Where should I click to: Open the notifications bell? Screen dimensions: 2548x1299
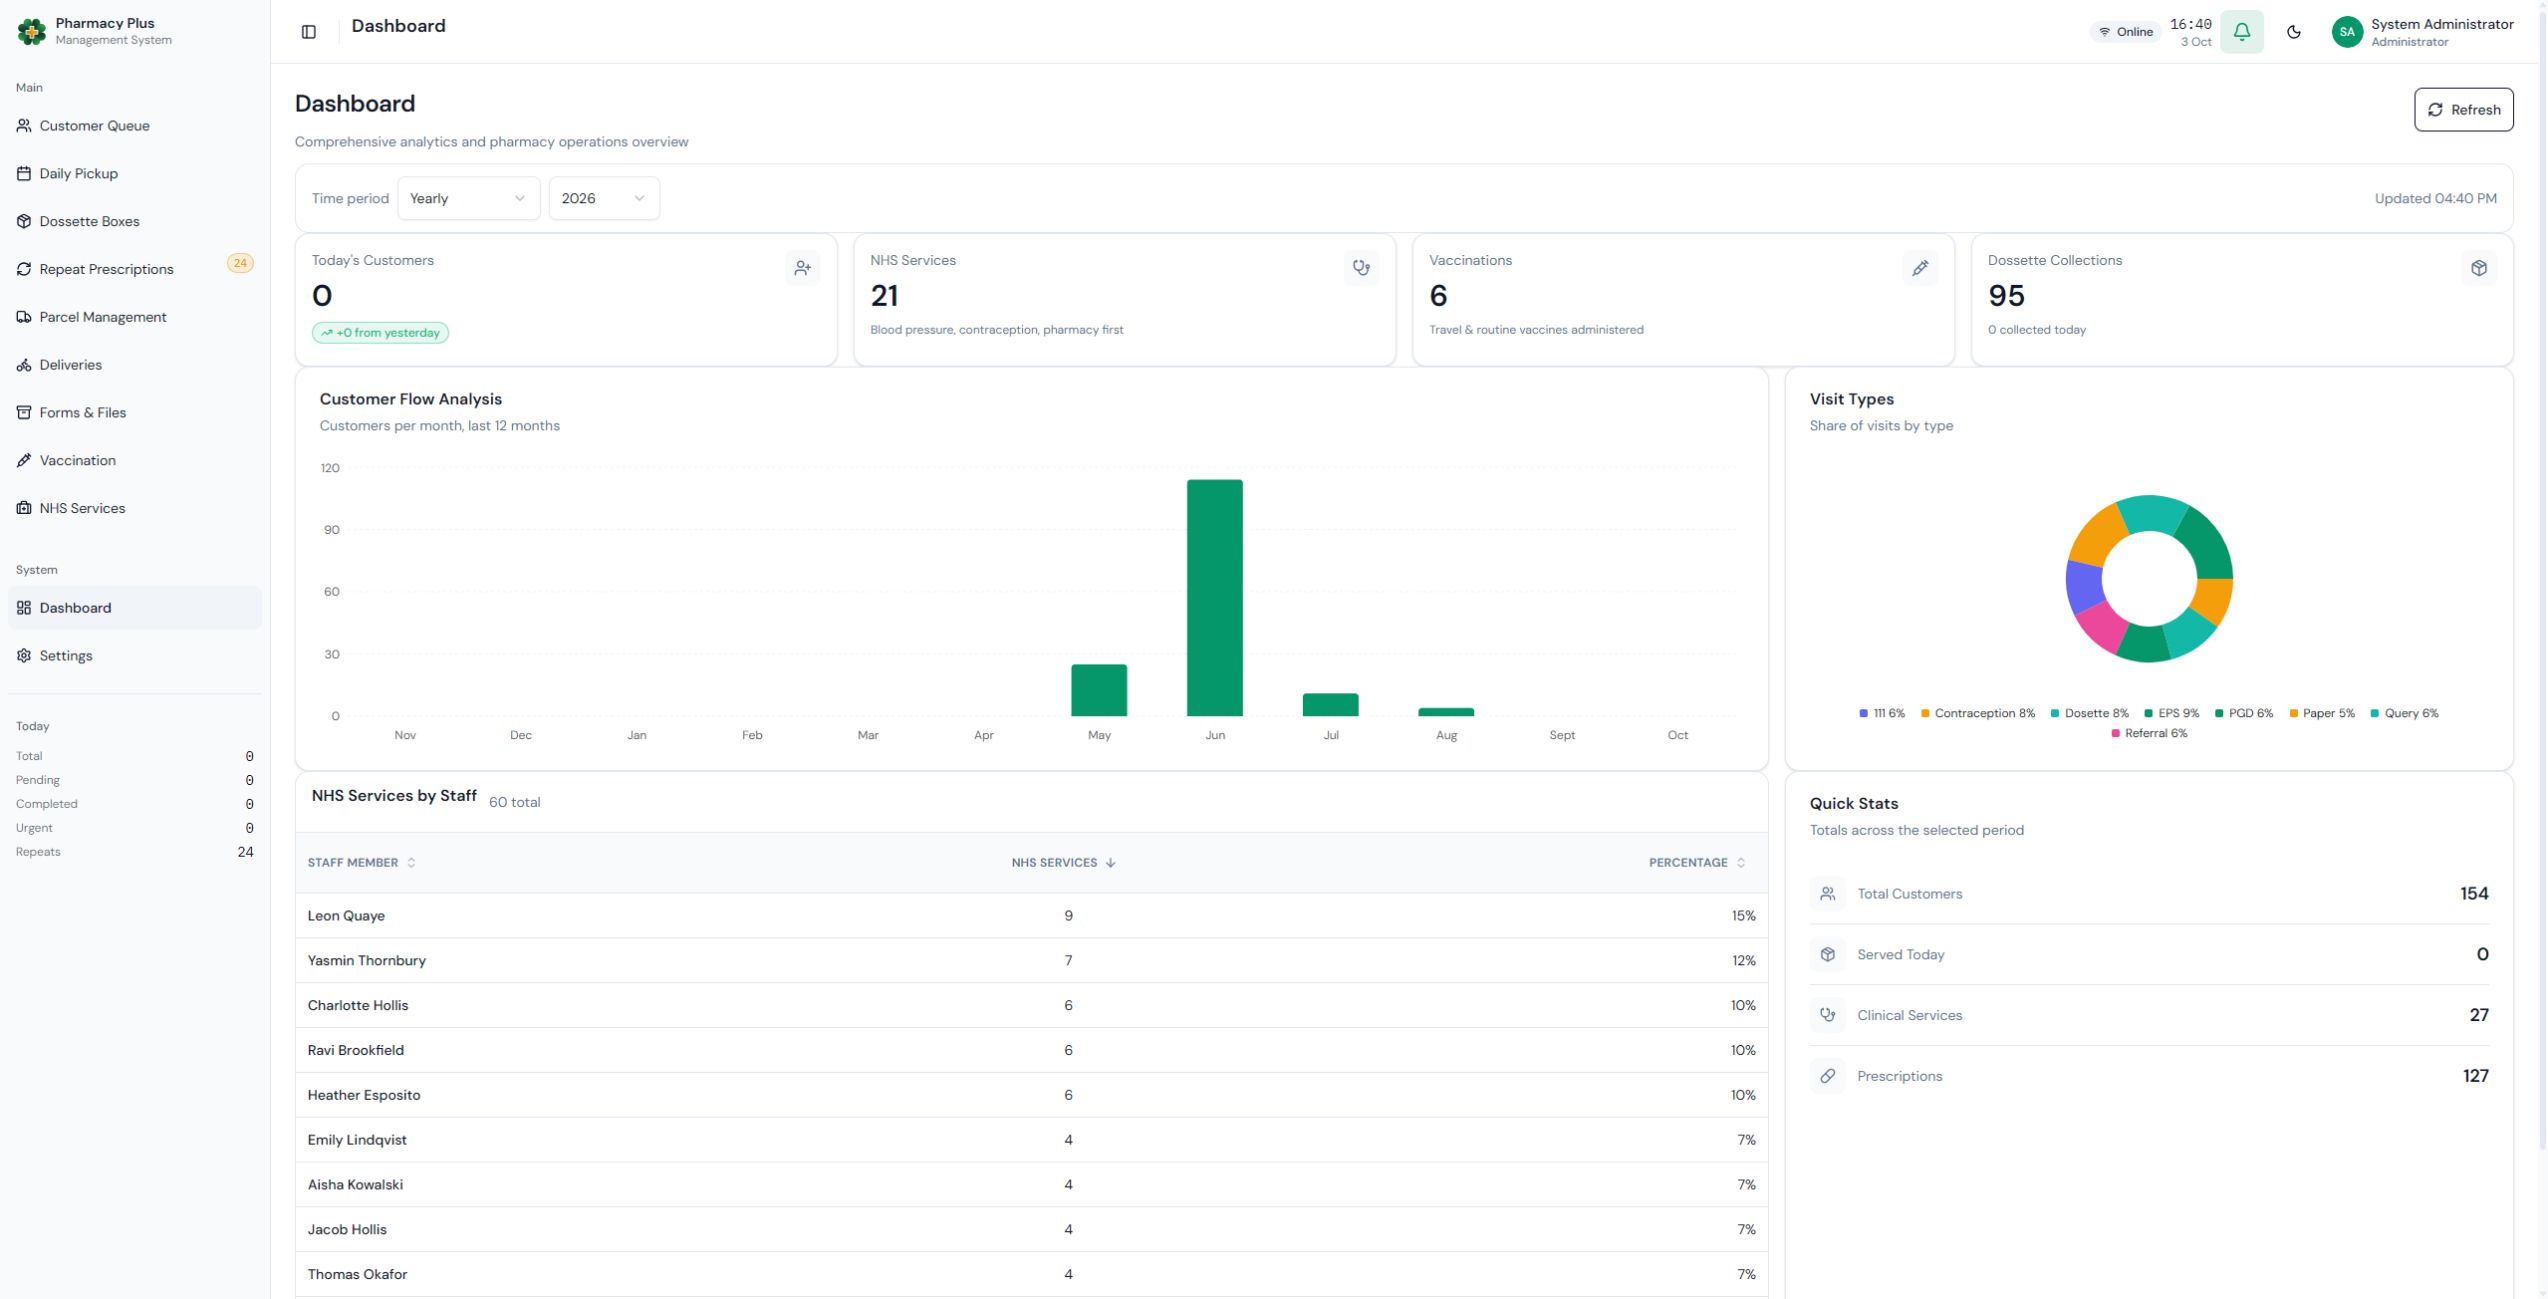tap(2242, 32)
